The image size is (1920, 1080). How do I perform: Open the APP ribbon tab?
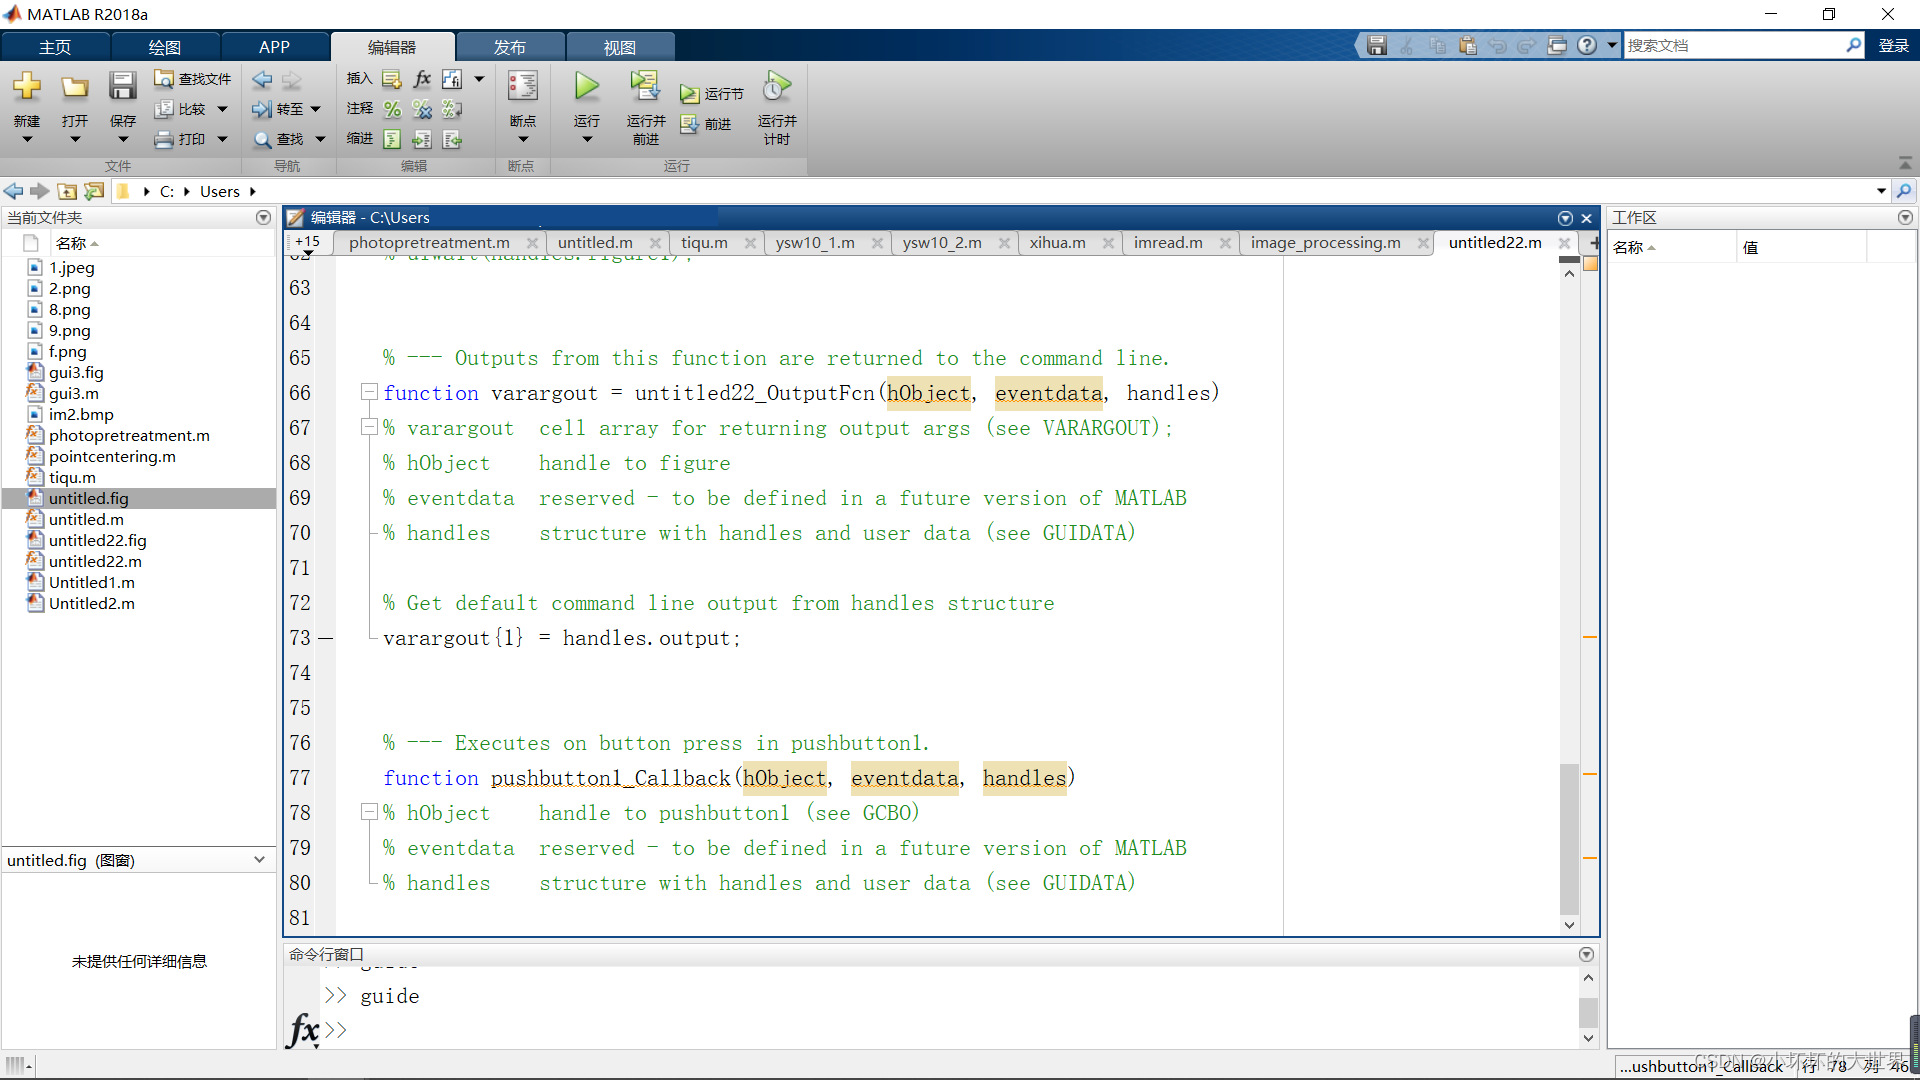click(274, 47)
